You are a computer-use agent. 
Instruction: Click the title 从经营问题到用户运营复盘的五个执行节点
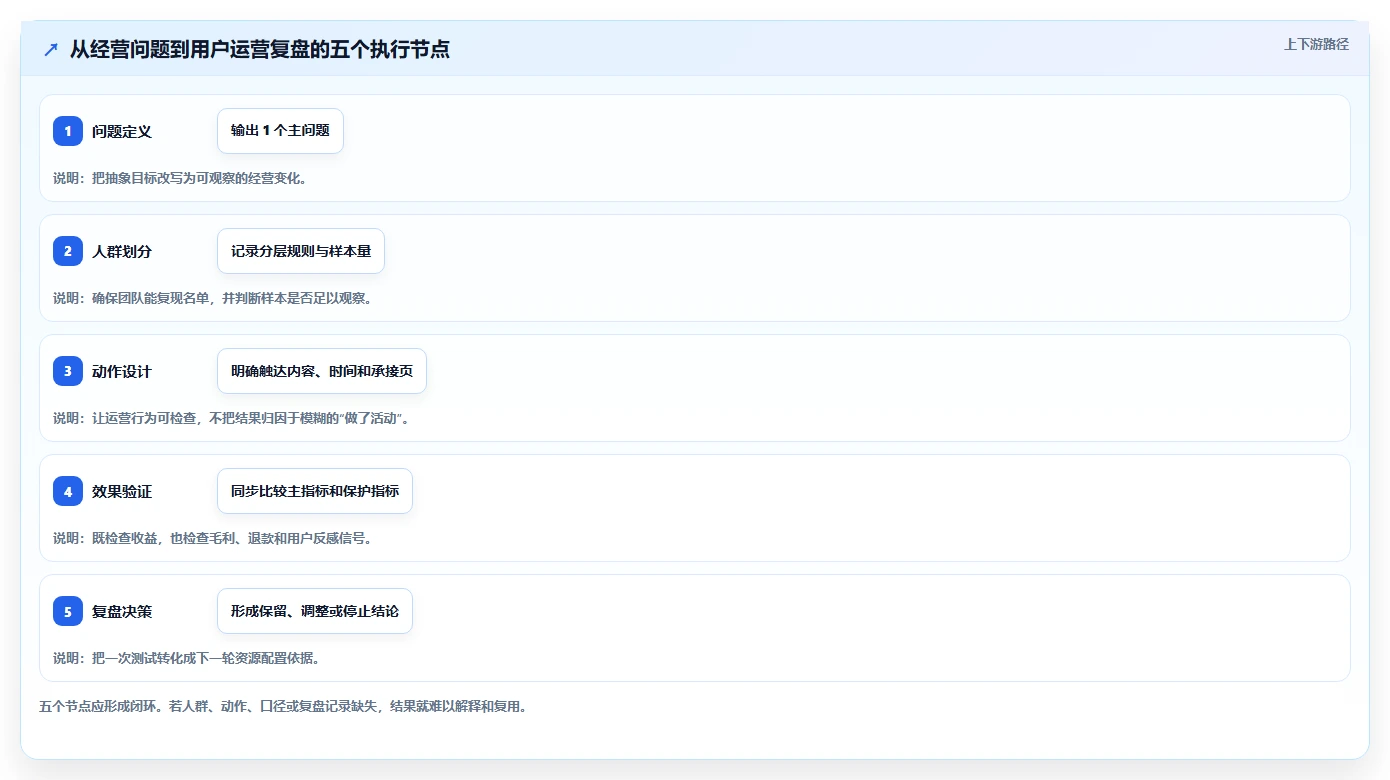point(260,49)
